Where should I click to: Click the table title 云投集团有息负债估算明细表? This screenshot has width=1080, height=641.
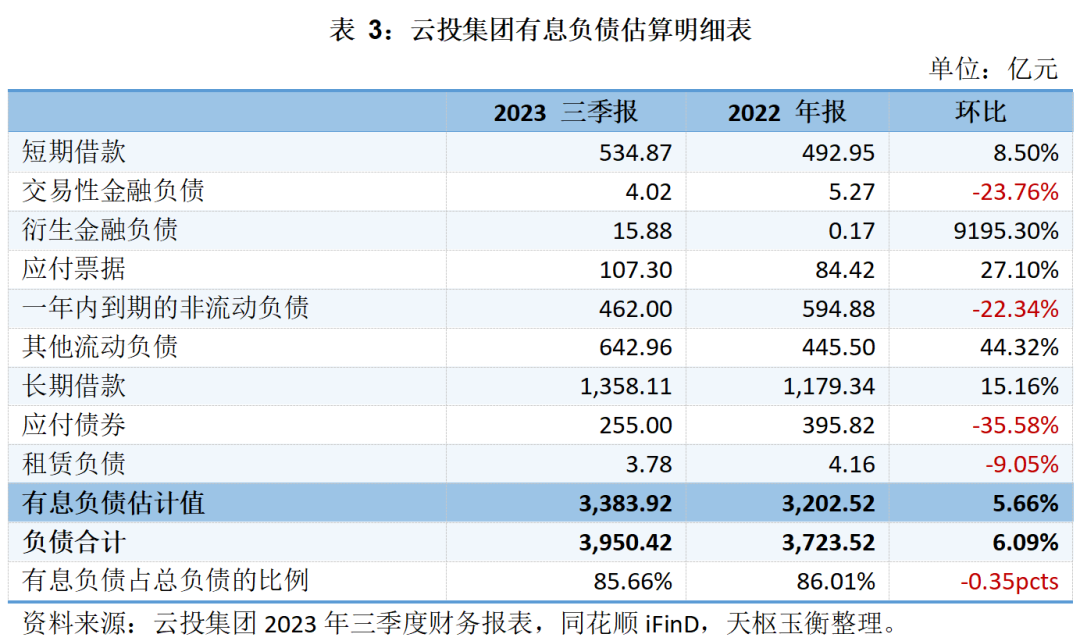[x=540, y=31]
